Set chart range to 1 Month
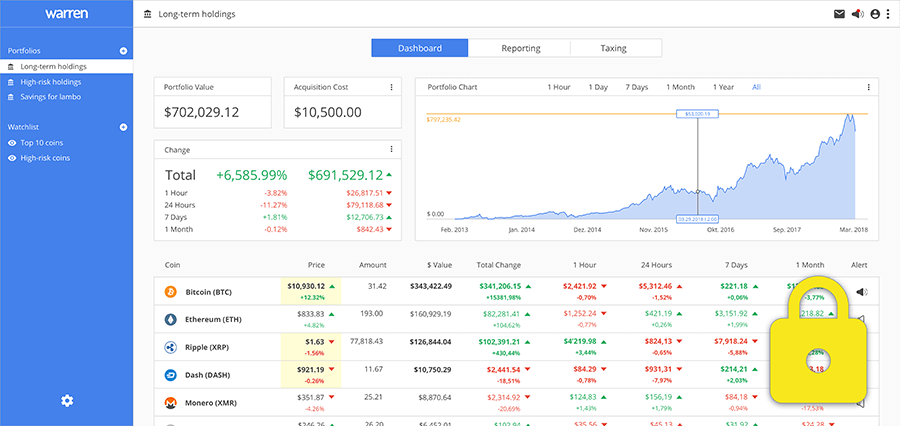The image size is (900, 426). point(680,87)
